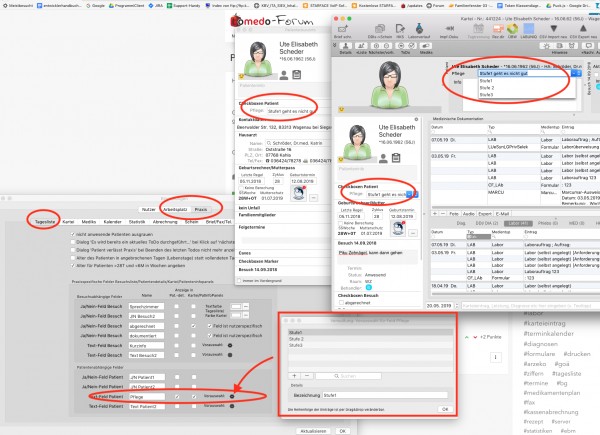Screen dimensions: 600x435
Task: Click the patient avatar in Patientendetails window
Action: (x=258, y=59)
